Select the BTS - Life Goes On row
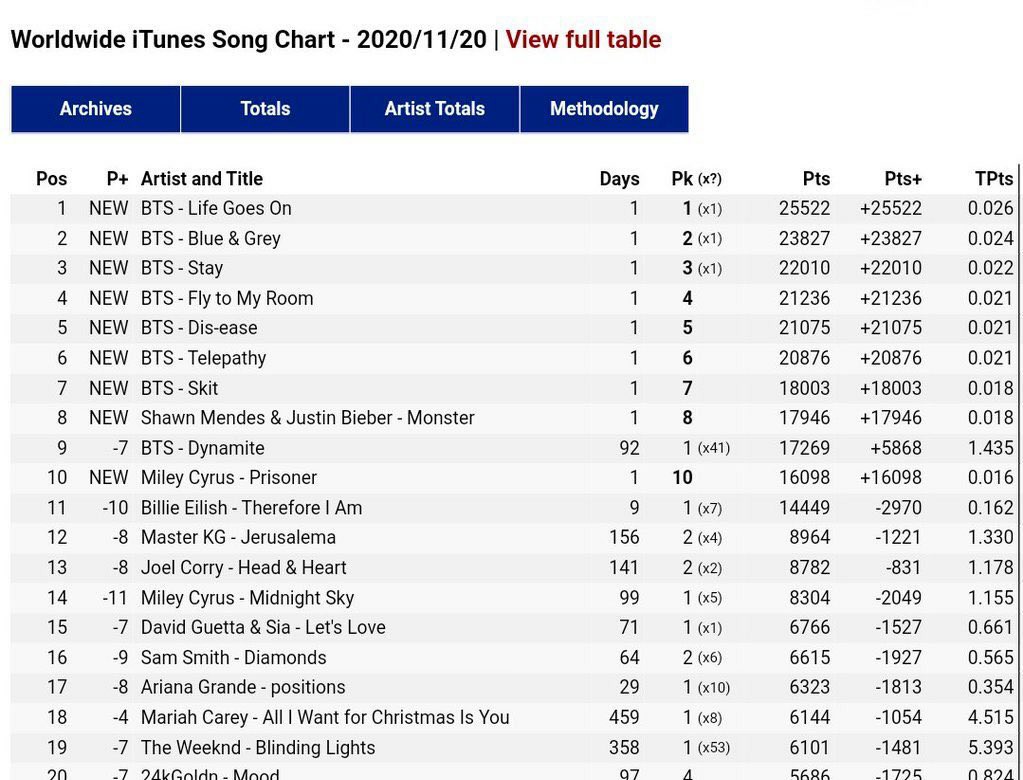This screenshot has height=780, width=1023. [216, 209]
